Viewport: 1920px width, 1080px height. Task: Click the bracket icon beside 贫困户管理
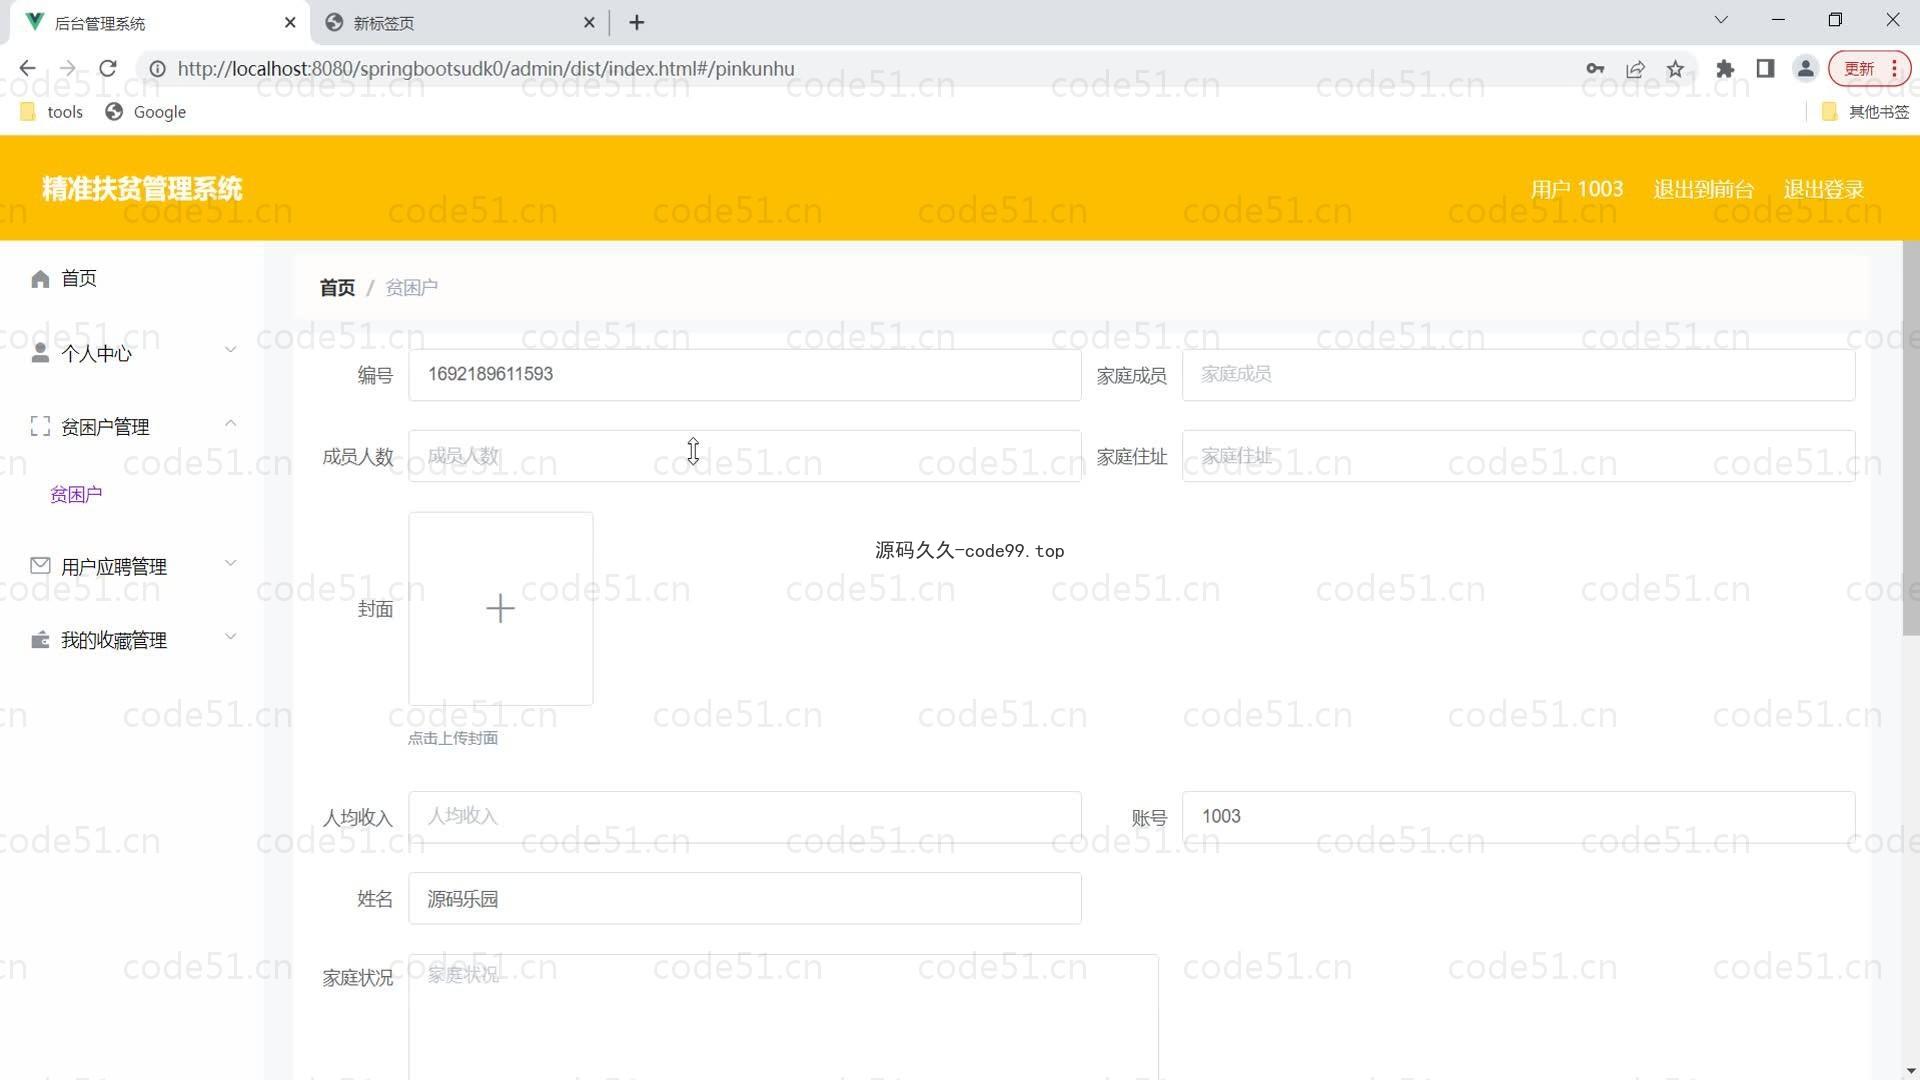pyautogui.click(x=40, y=427)
